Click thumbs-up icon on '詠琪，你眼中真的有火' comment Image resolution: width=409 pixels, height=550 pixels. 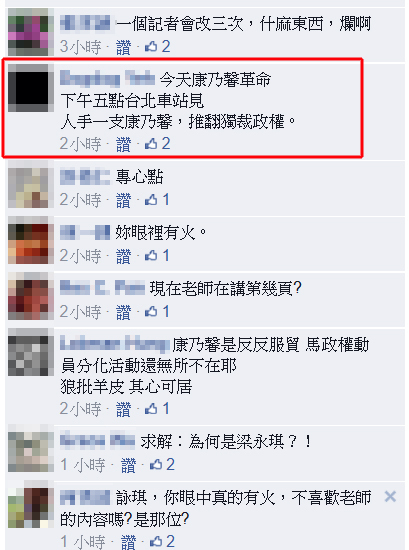point(156,542)
